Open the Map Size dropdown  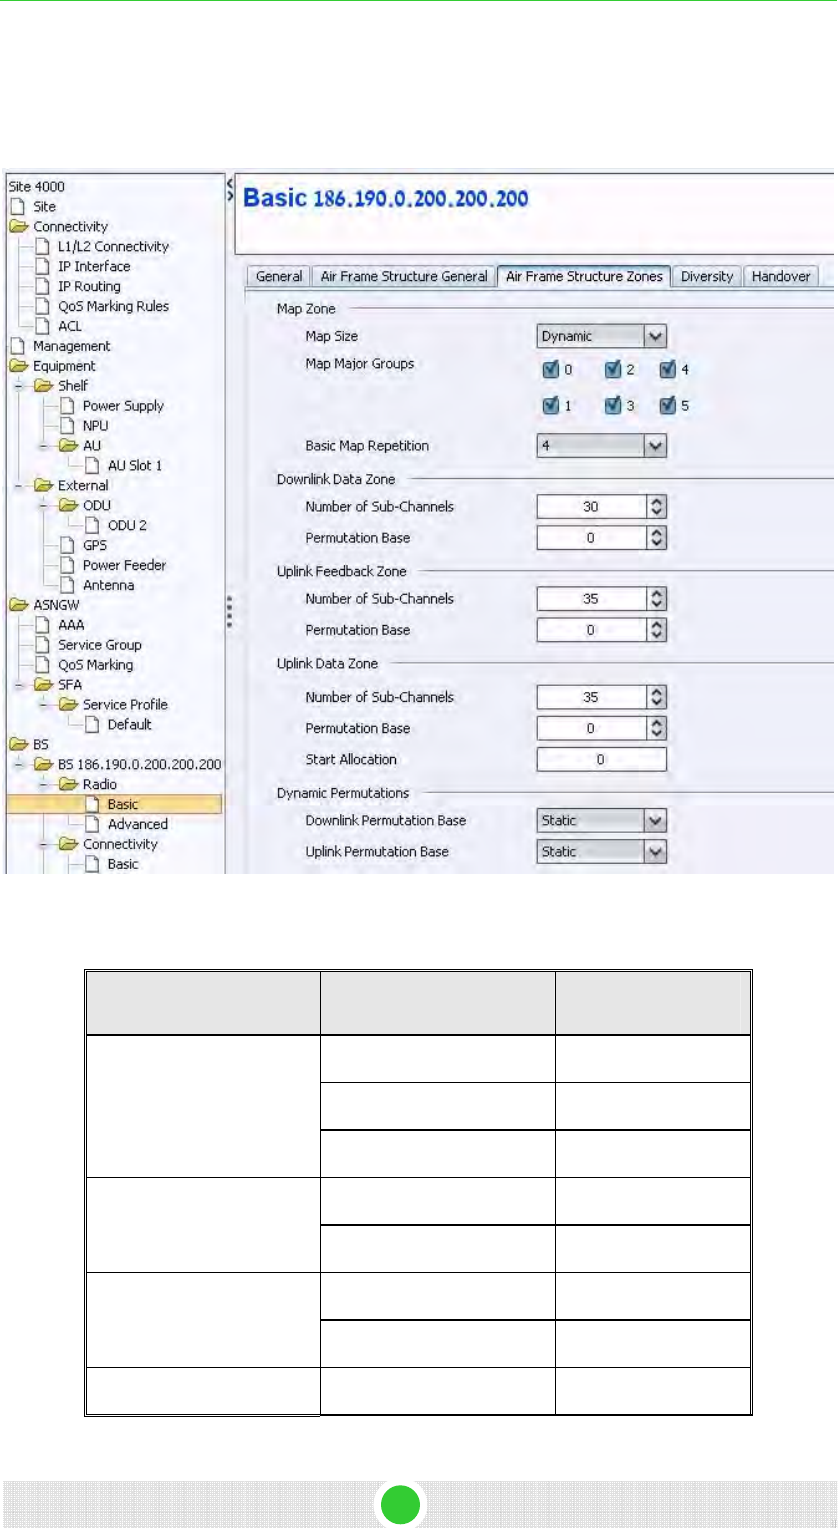click(x=655, y=337)
